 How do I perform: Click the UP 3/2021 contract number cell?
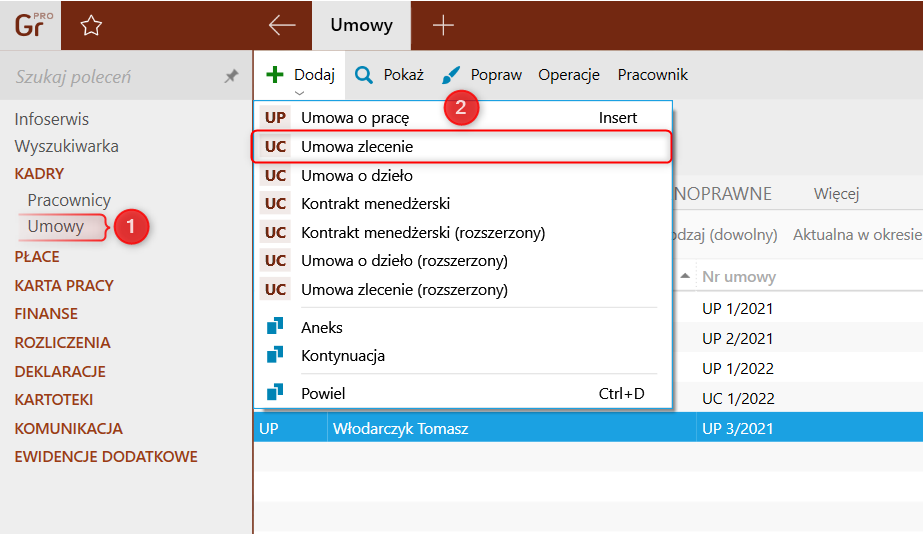[738, 429]
